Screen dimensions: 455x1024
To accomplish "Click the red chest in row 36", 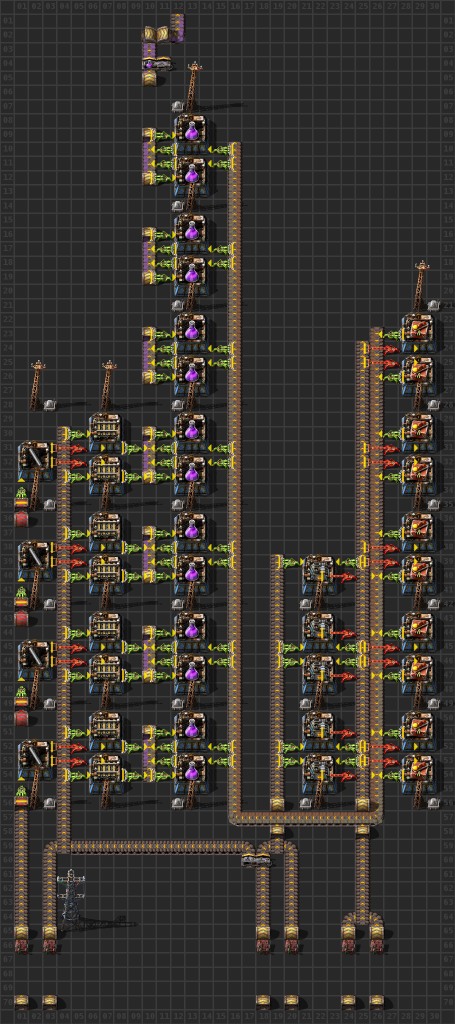I will click(22, 520).
